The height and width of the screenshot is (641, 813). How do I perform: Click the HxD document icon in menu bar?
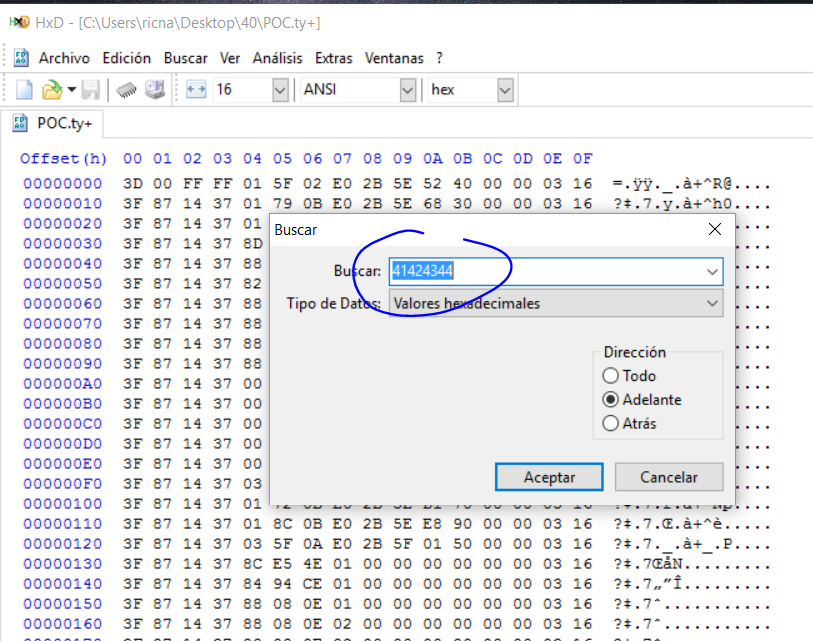pos(21,58)
